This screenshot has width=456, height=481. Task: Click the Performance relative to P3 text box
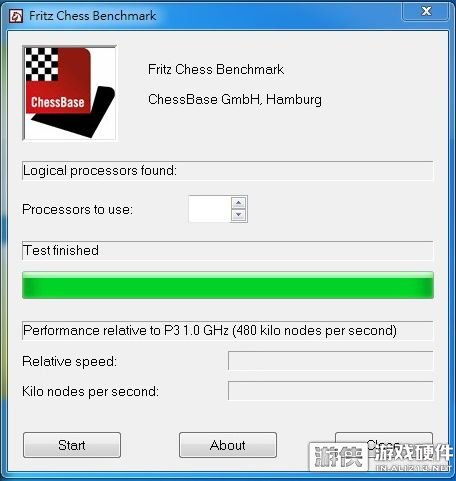(x=228, y=331)
